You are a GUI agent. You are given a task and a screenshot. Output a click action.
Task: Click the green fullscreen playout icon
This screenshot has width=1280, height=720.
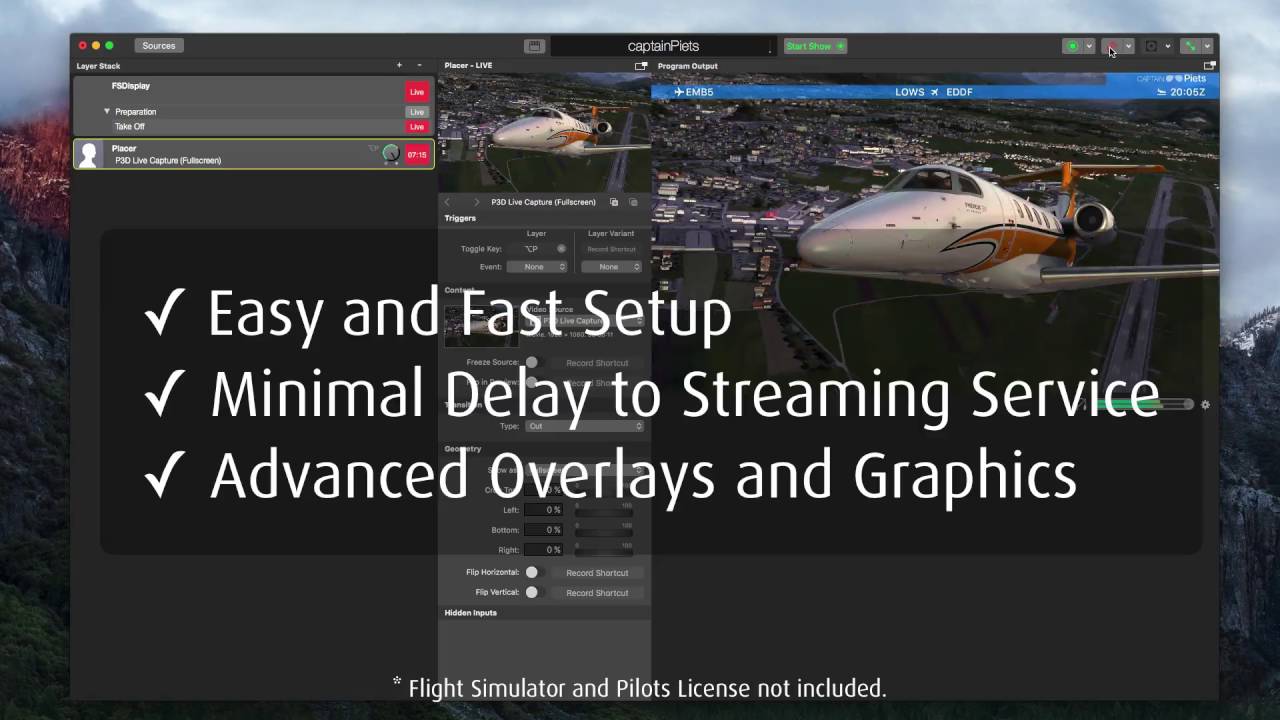click(x=1190, y=46)
